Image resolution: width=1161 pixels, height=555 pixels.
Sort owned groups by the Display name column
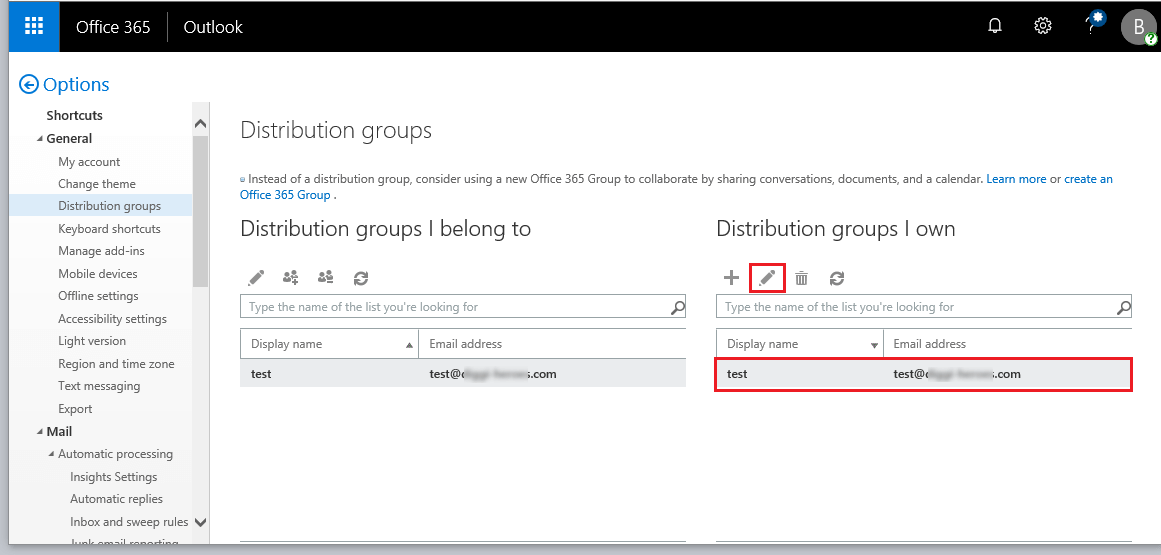tap(799, 344)
